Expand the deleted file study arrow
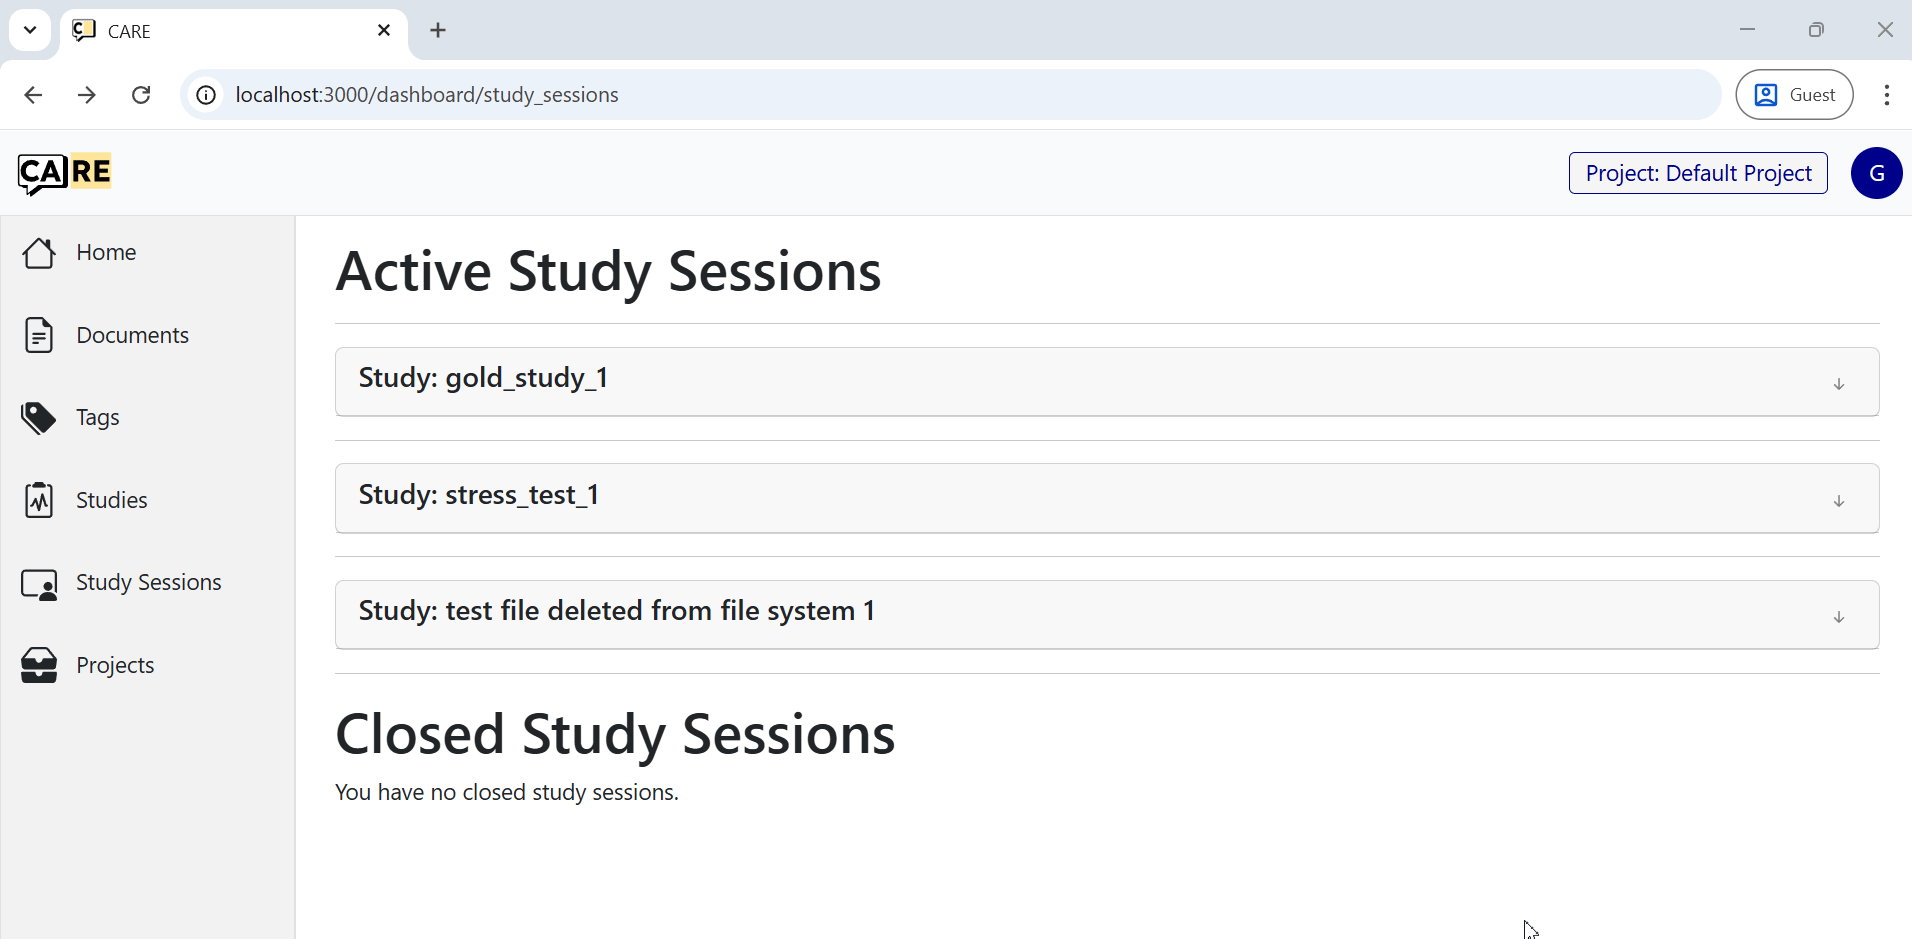The height and width of the screenshot is (939, 1912). pyautogui.click(x=1838, y=617)
